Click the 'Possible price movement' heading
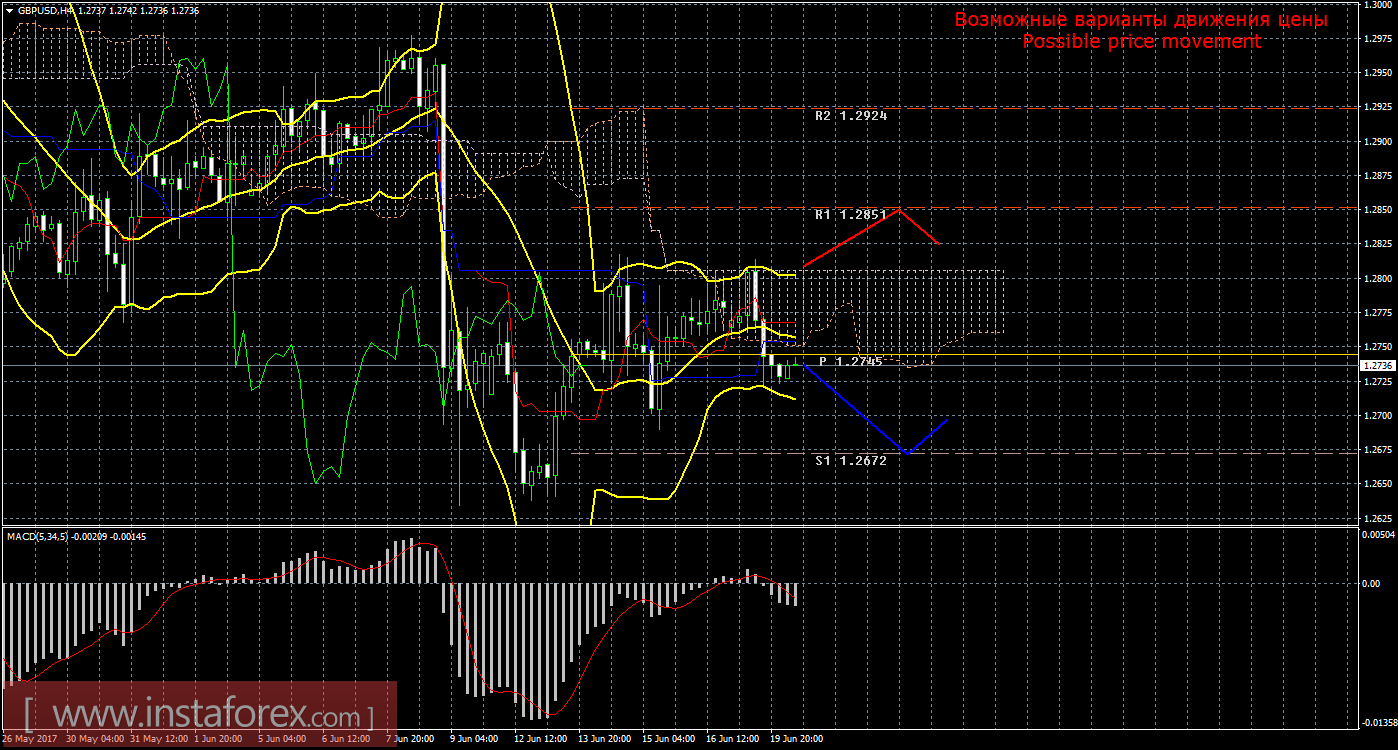Viewport: 1398px width, 750px height. 1140,41
